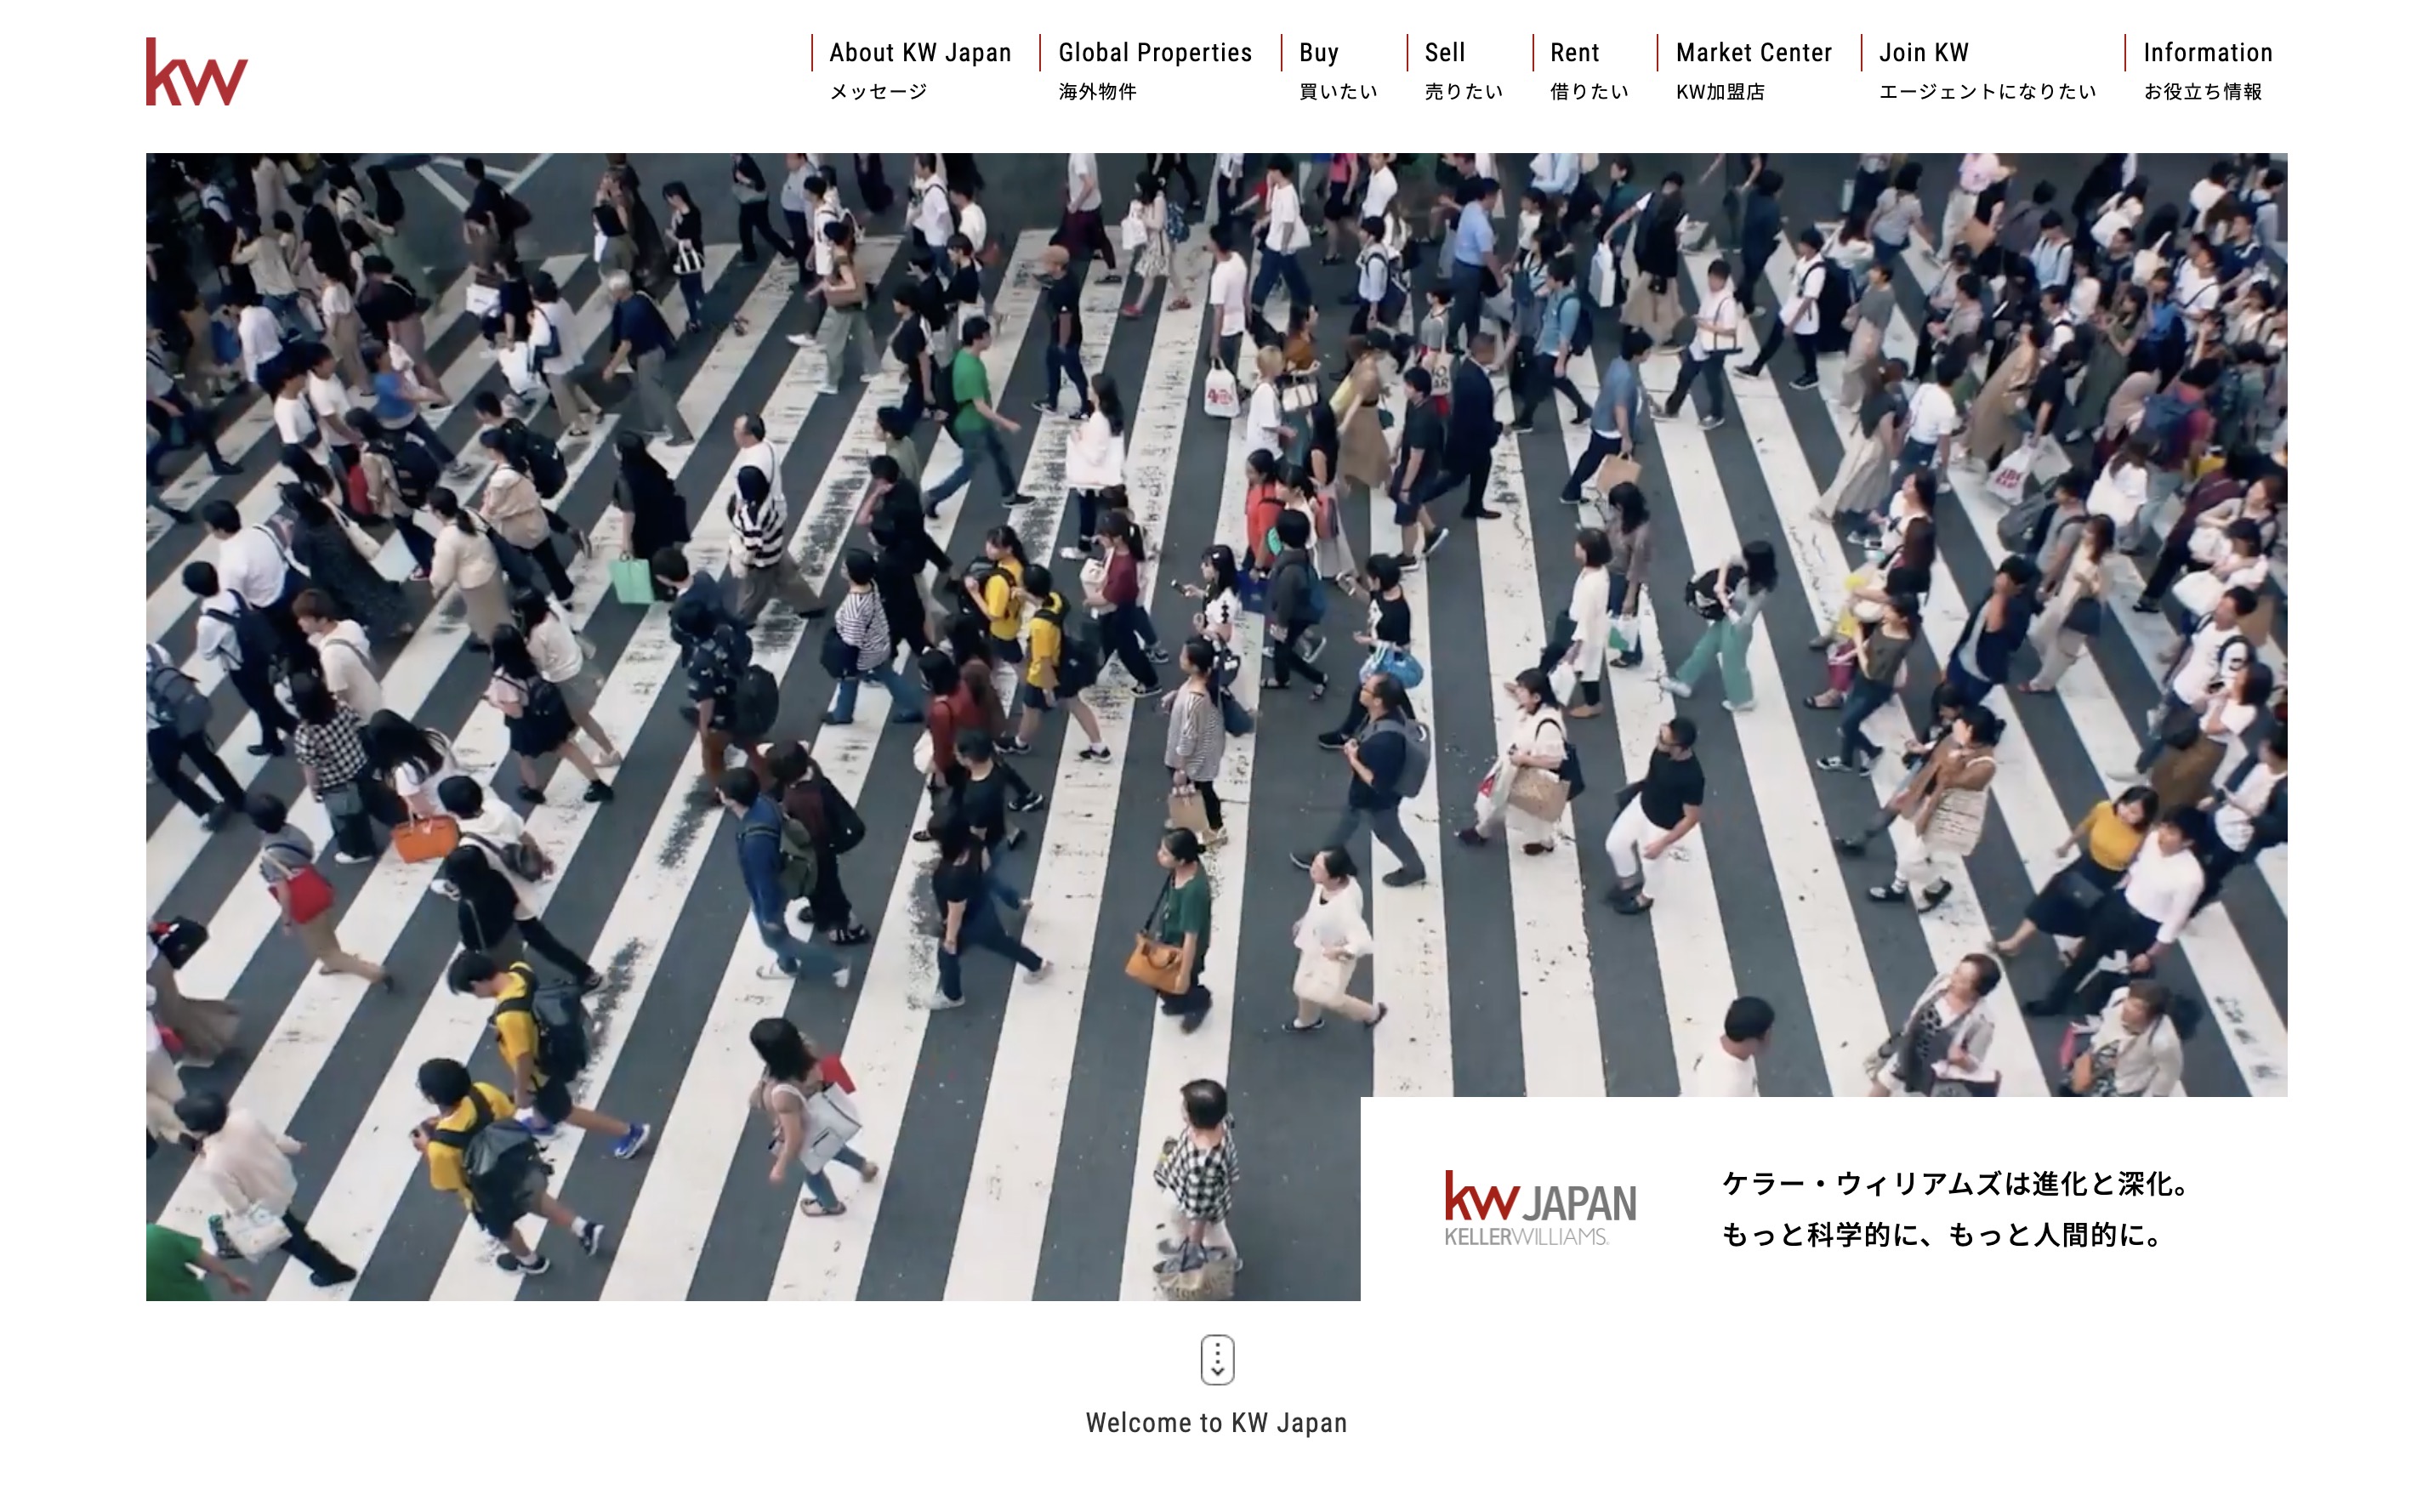Open the About KW Japan menu
Screen dimensions: 2434x1512
click(919, 53)
